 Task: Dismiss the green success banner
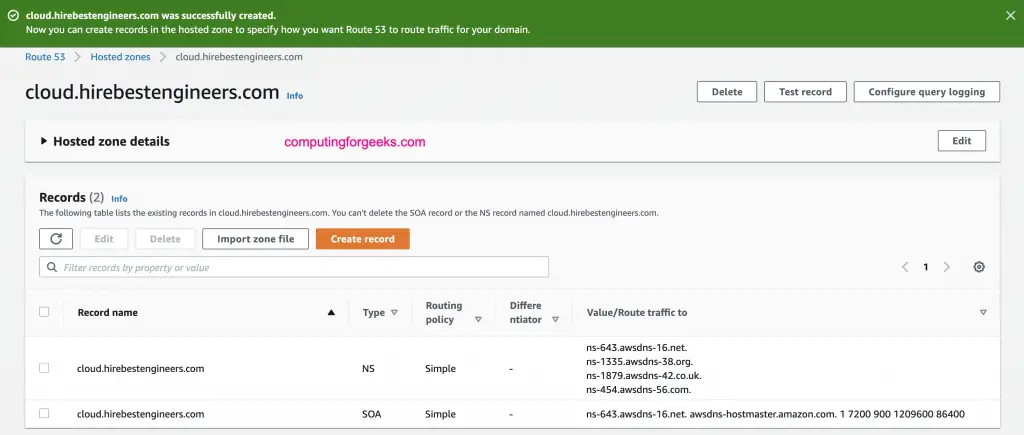[1010, 16]
